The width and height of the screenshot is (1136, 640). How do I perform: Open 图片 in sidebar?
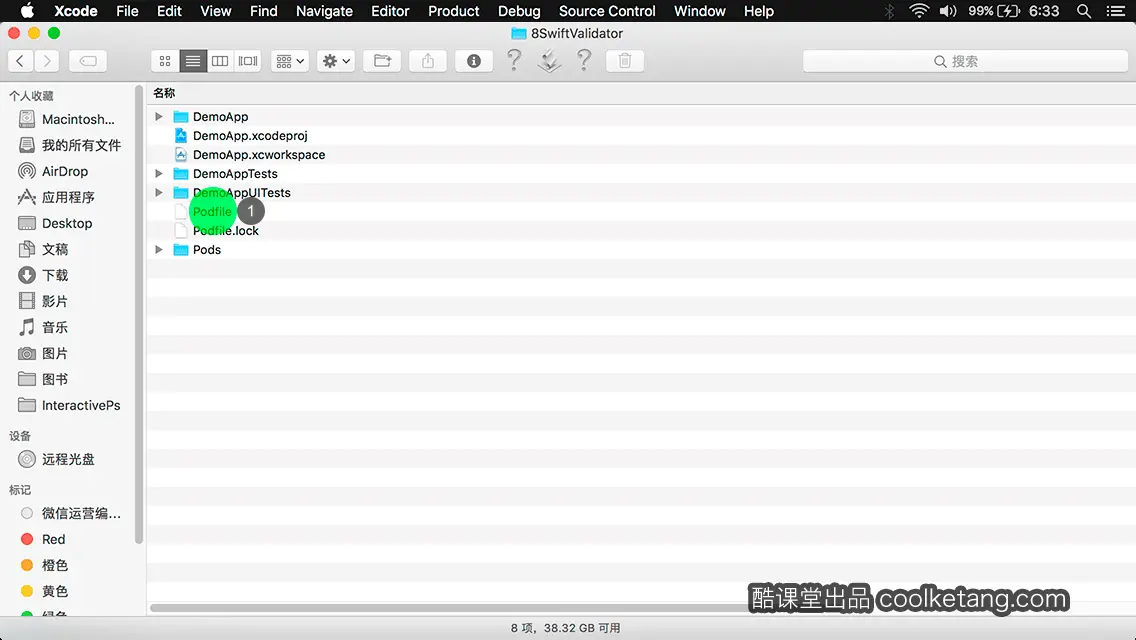click(x=43, y=353)
